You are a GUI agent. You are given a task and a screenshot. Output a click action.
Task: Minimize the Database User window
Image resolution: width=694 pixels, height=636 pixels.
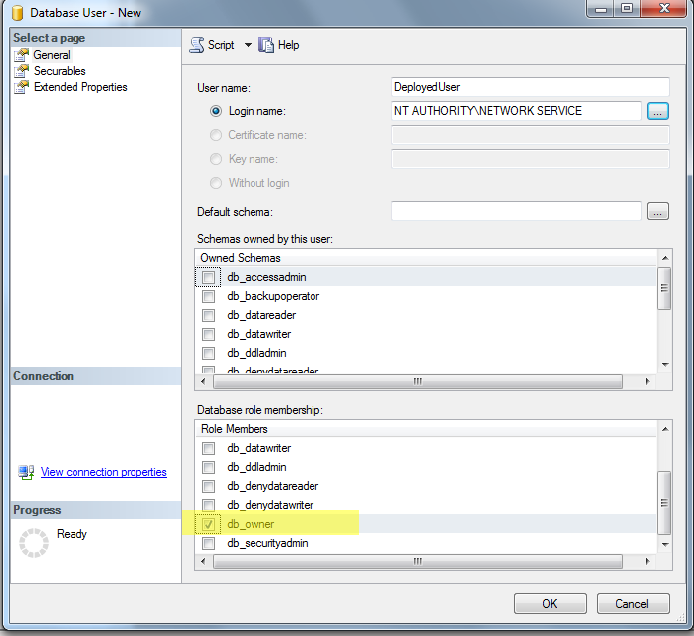pyautogui.click(x=600, y=9)
